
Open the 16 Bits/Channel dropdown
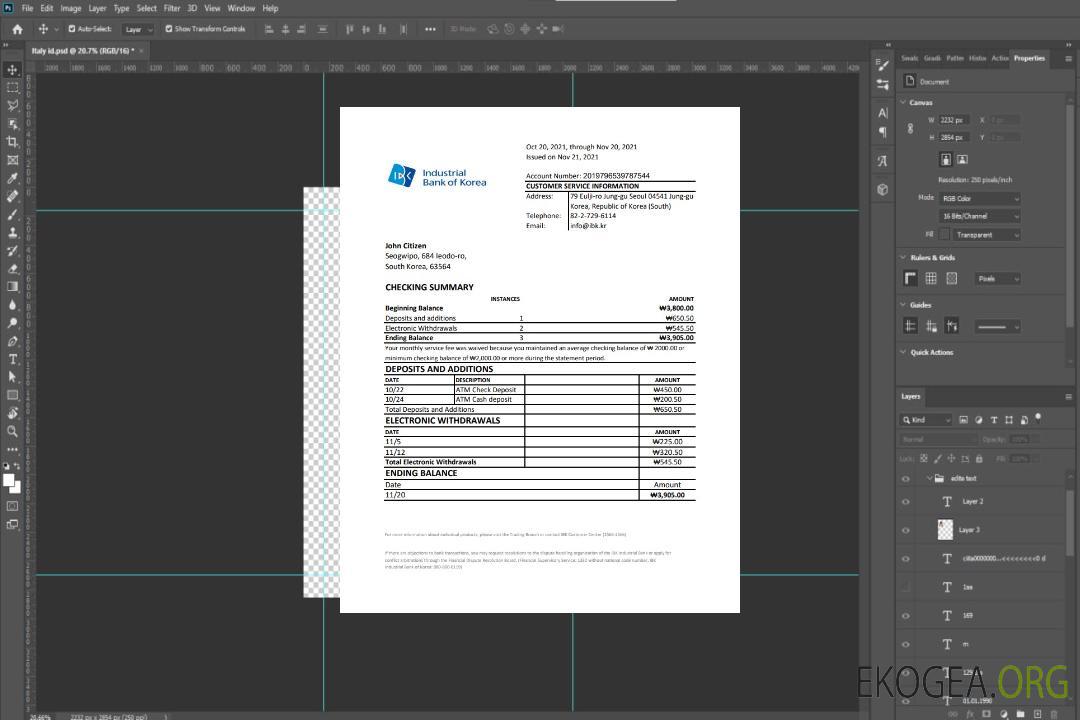[x=979, y=216]
